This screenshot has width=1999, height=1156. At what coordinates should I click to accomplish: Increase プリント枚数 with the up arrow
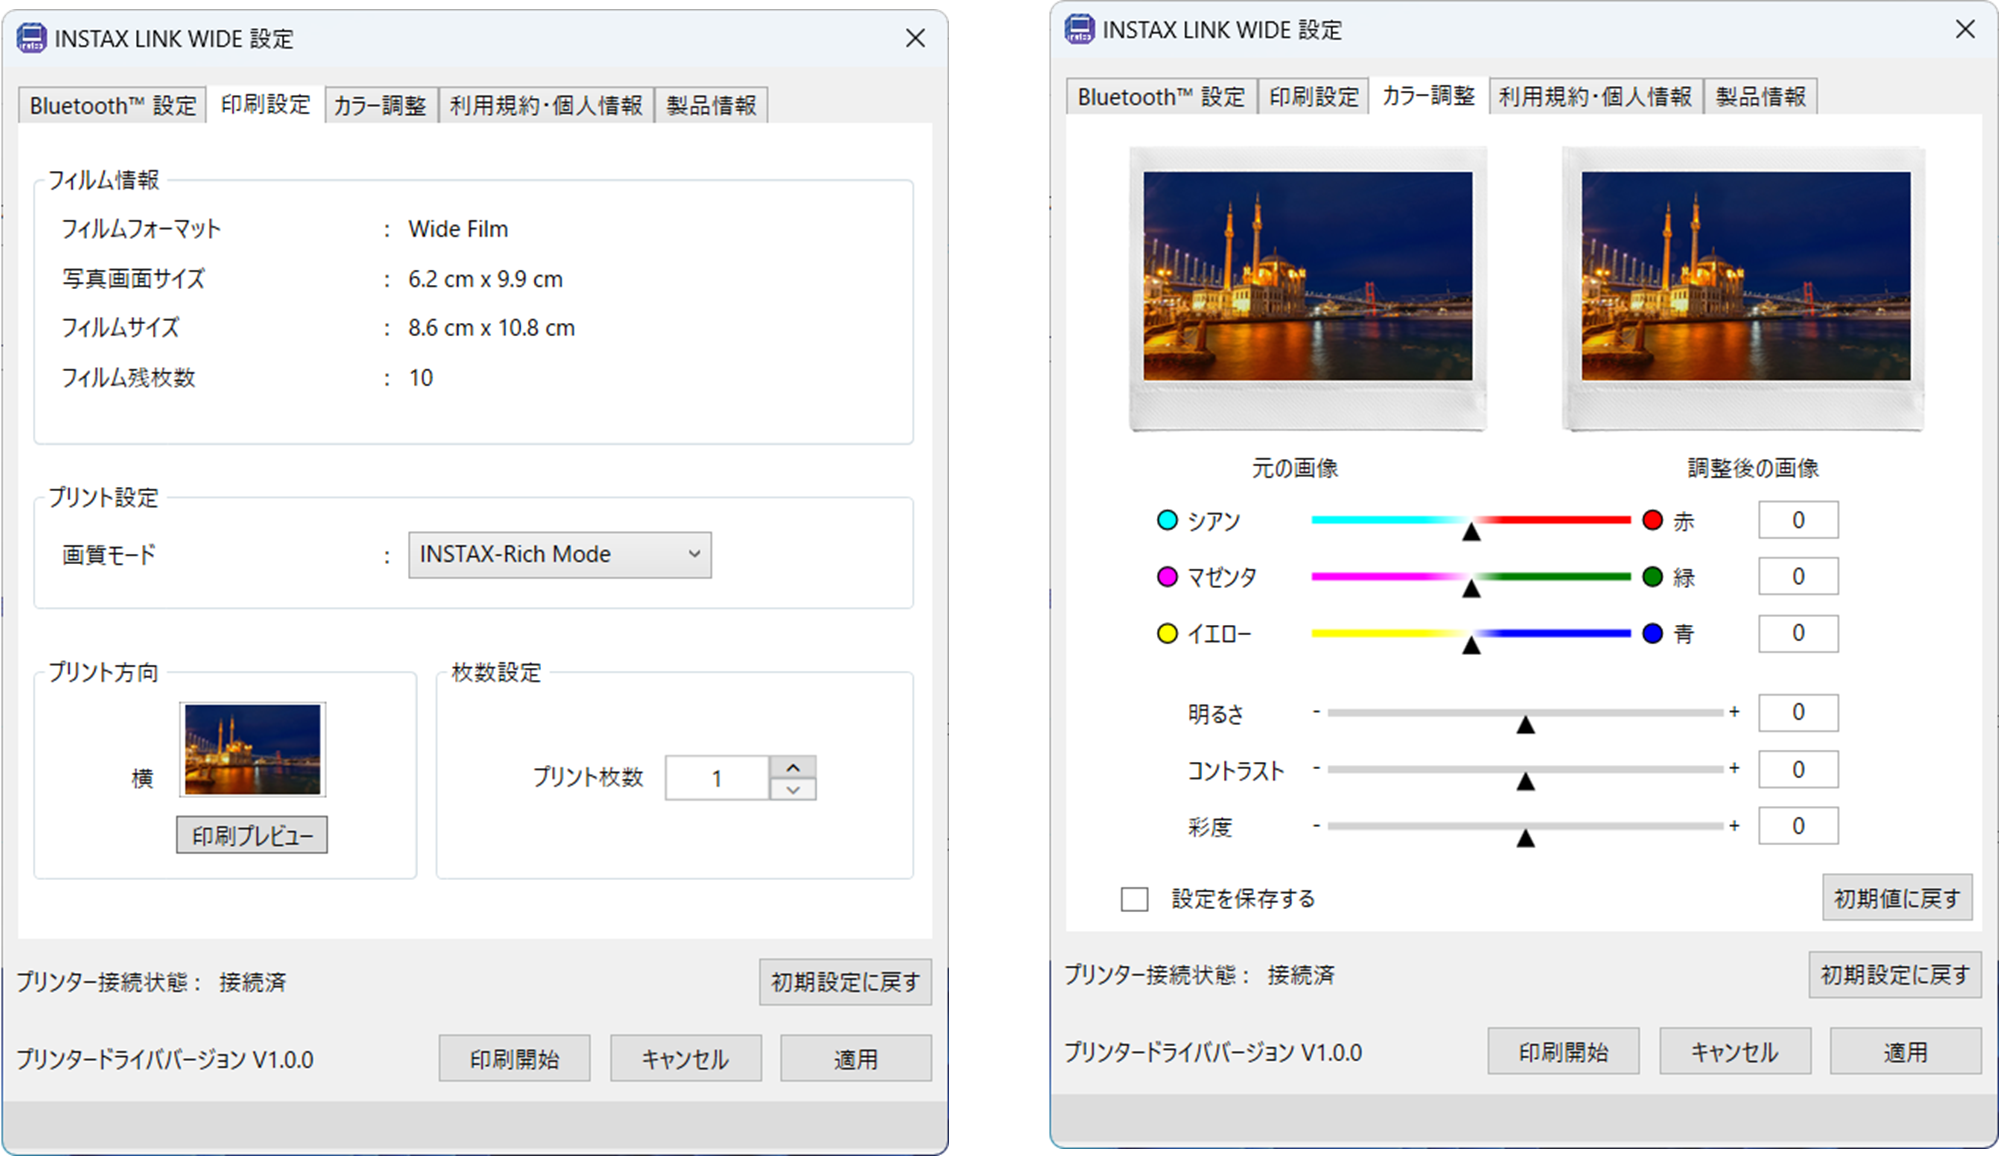793,767
